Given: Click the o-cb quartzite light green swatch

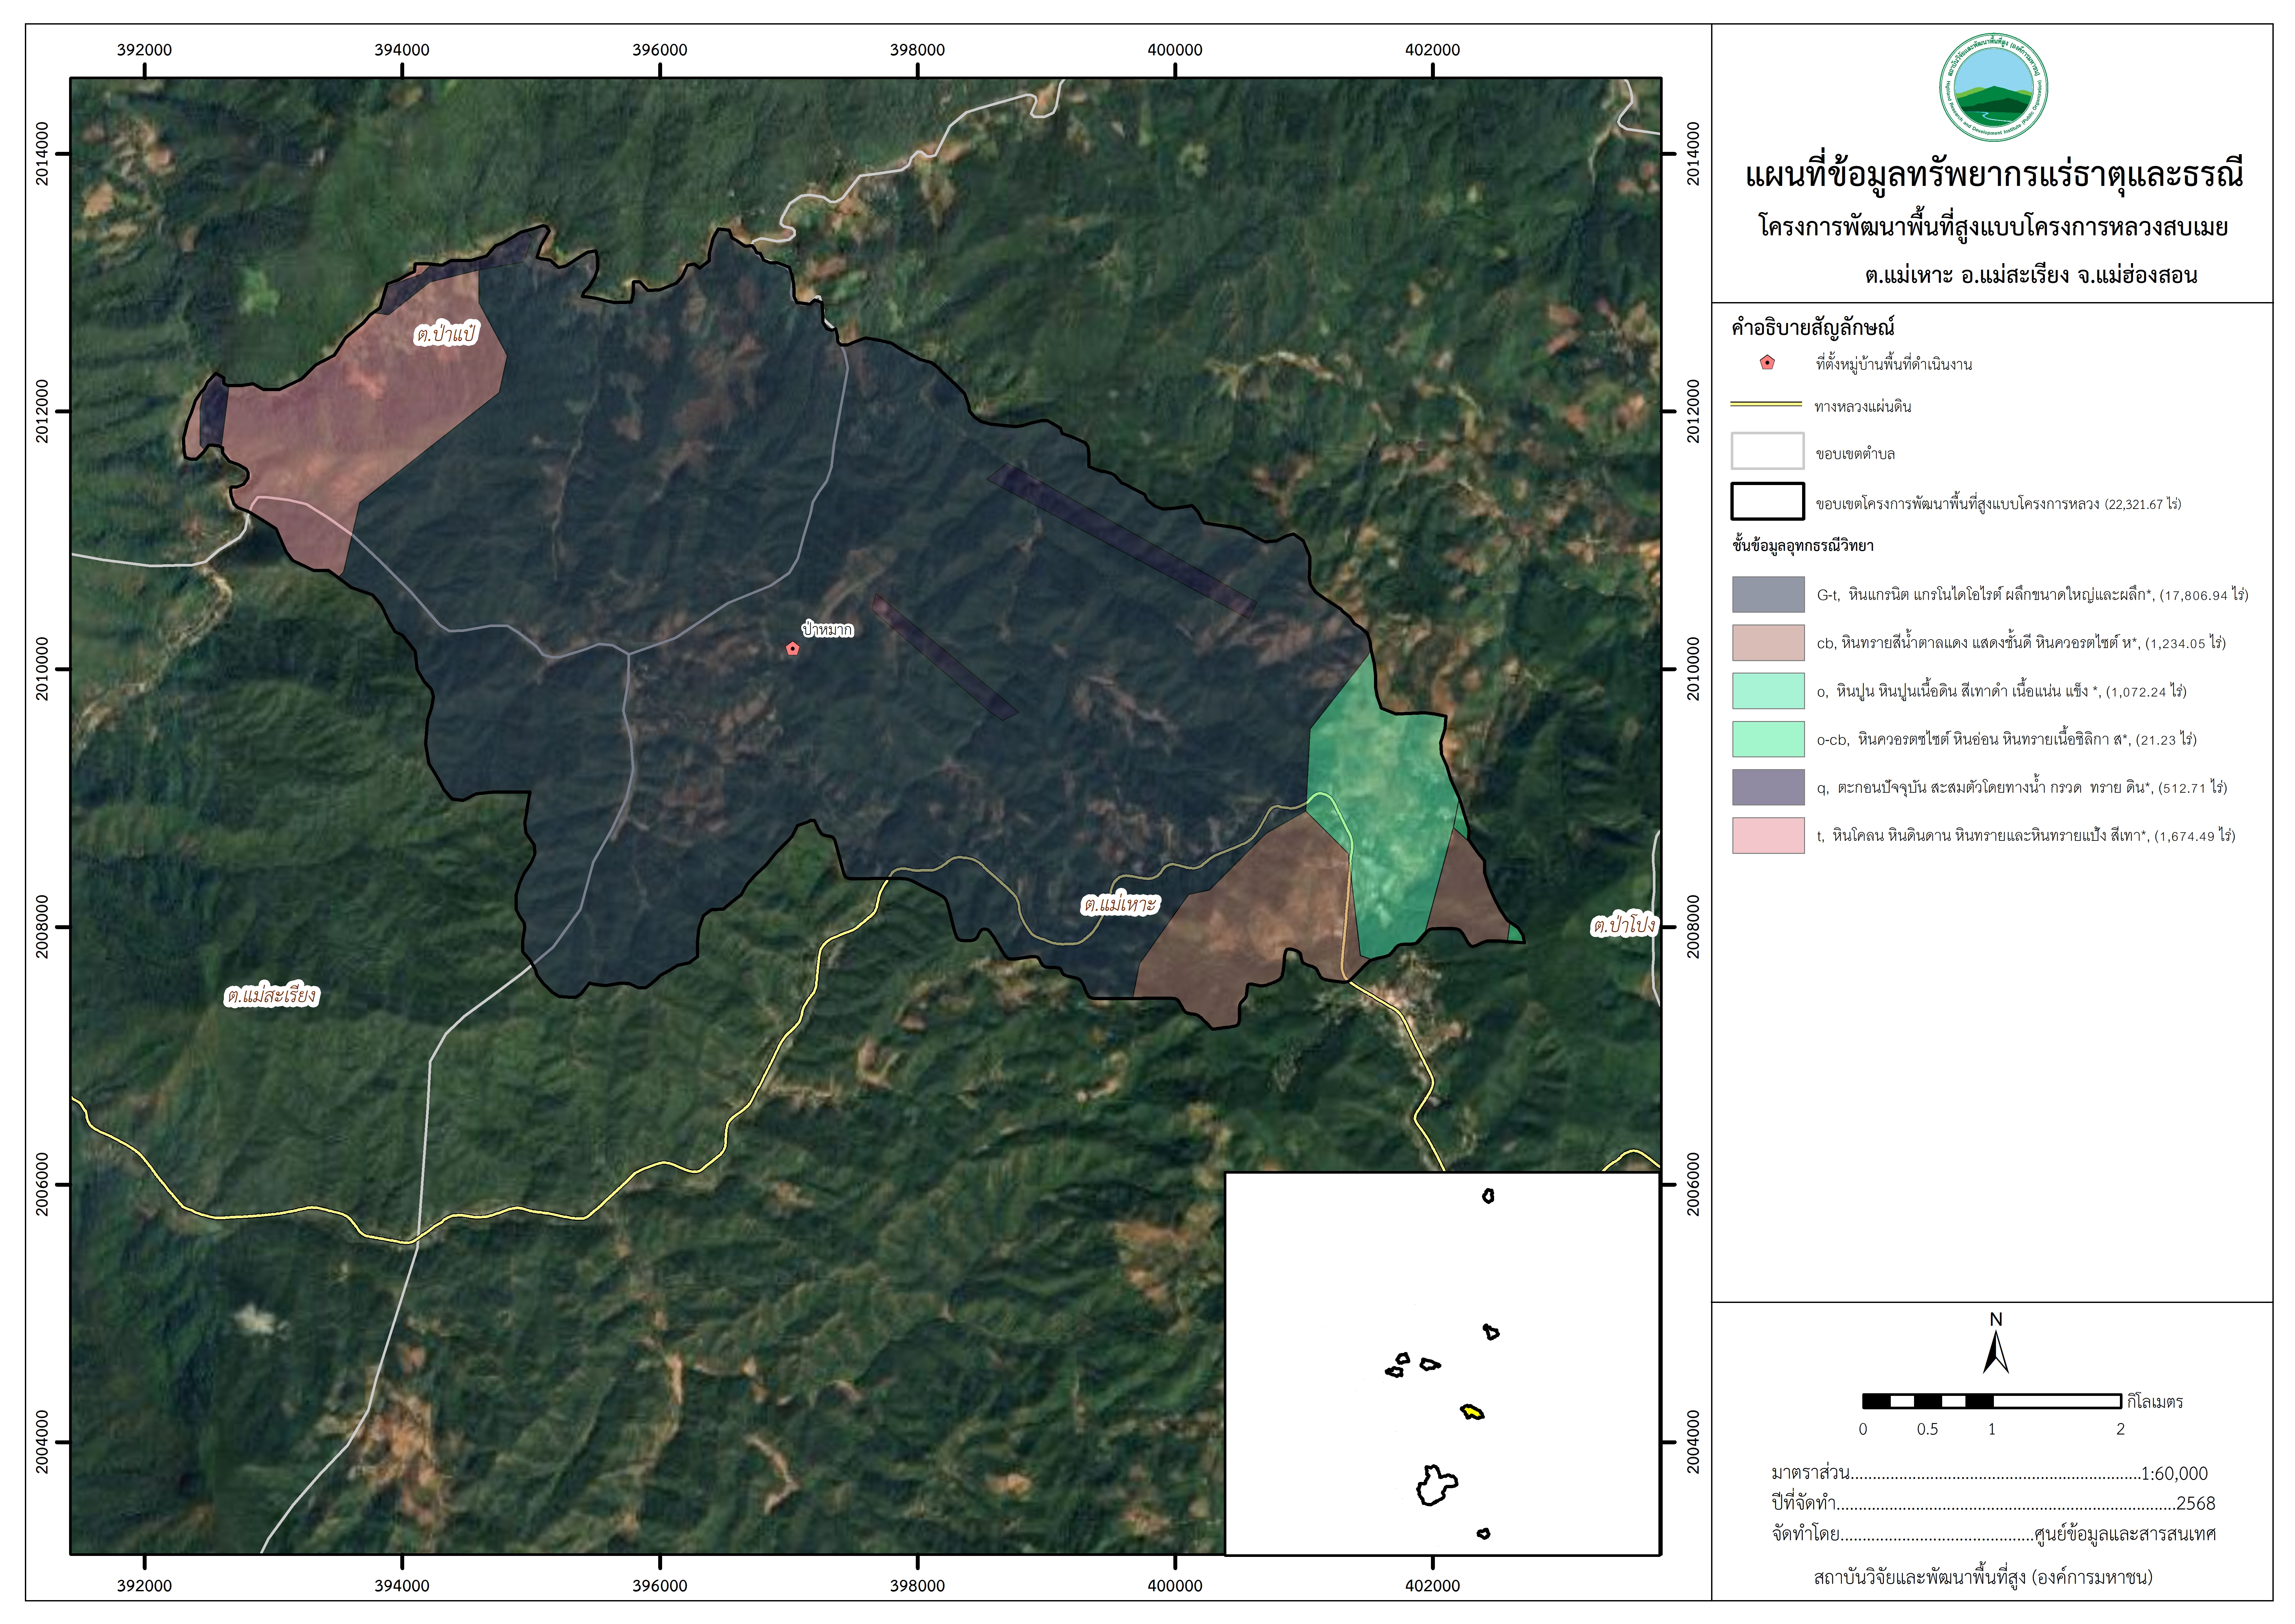Looking at the screenshot, I should coord(1768,739).
